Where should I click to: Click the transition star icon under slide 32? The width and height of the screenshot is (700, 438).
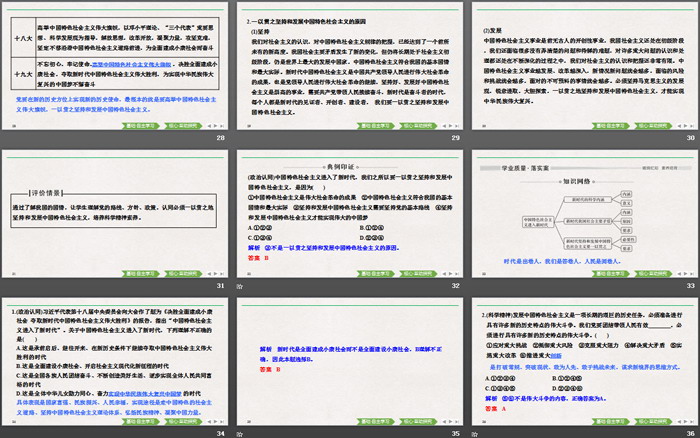[239, 287]
